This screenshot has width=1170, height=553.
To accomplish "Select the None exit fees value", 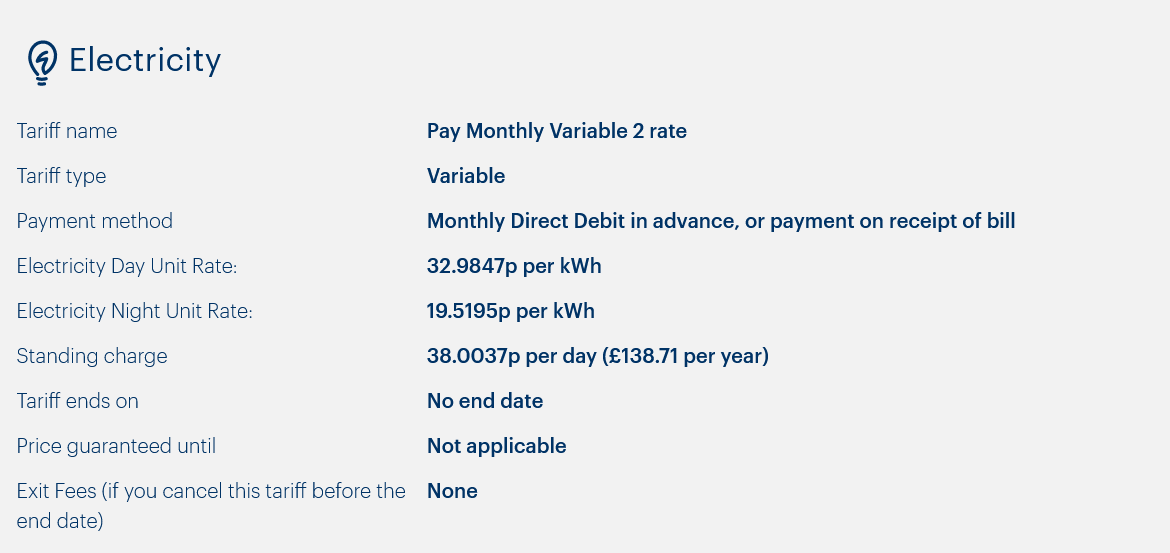I will coord(452,491).
